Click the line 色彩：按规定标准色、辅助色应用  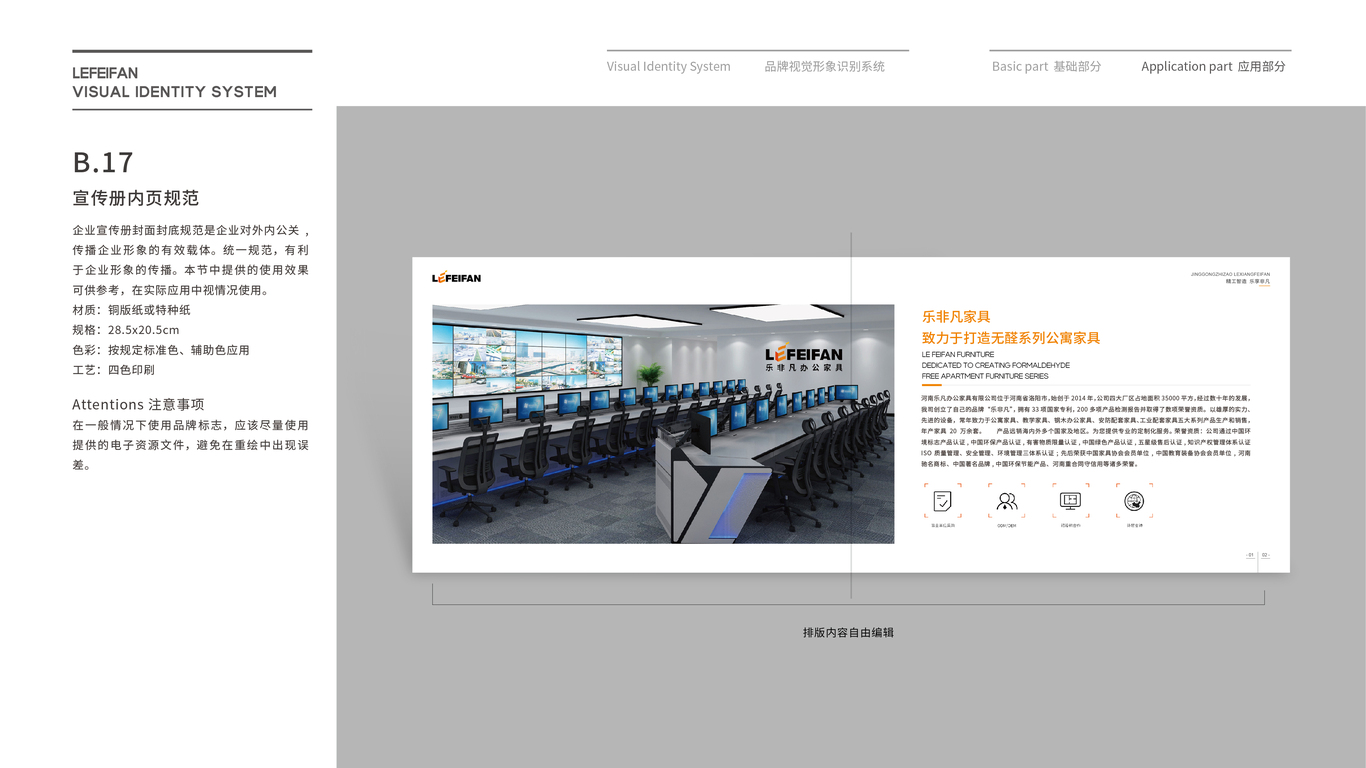[161, 350]
